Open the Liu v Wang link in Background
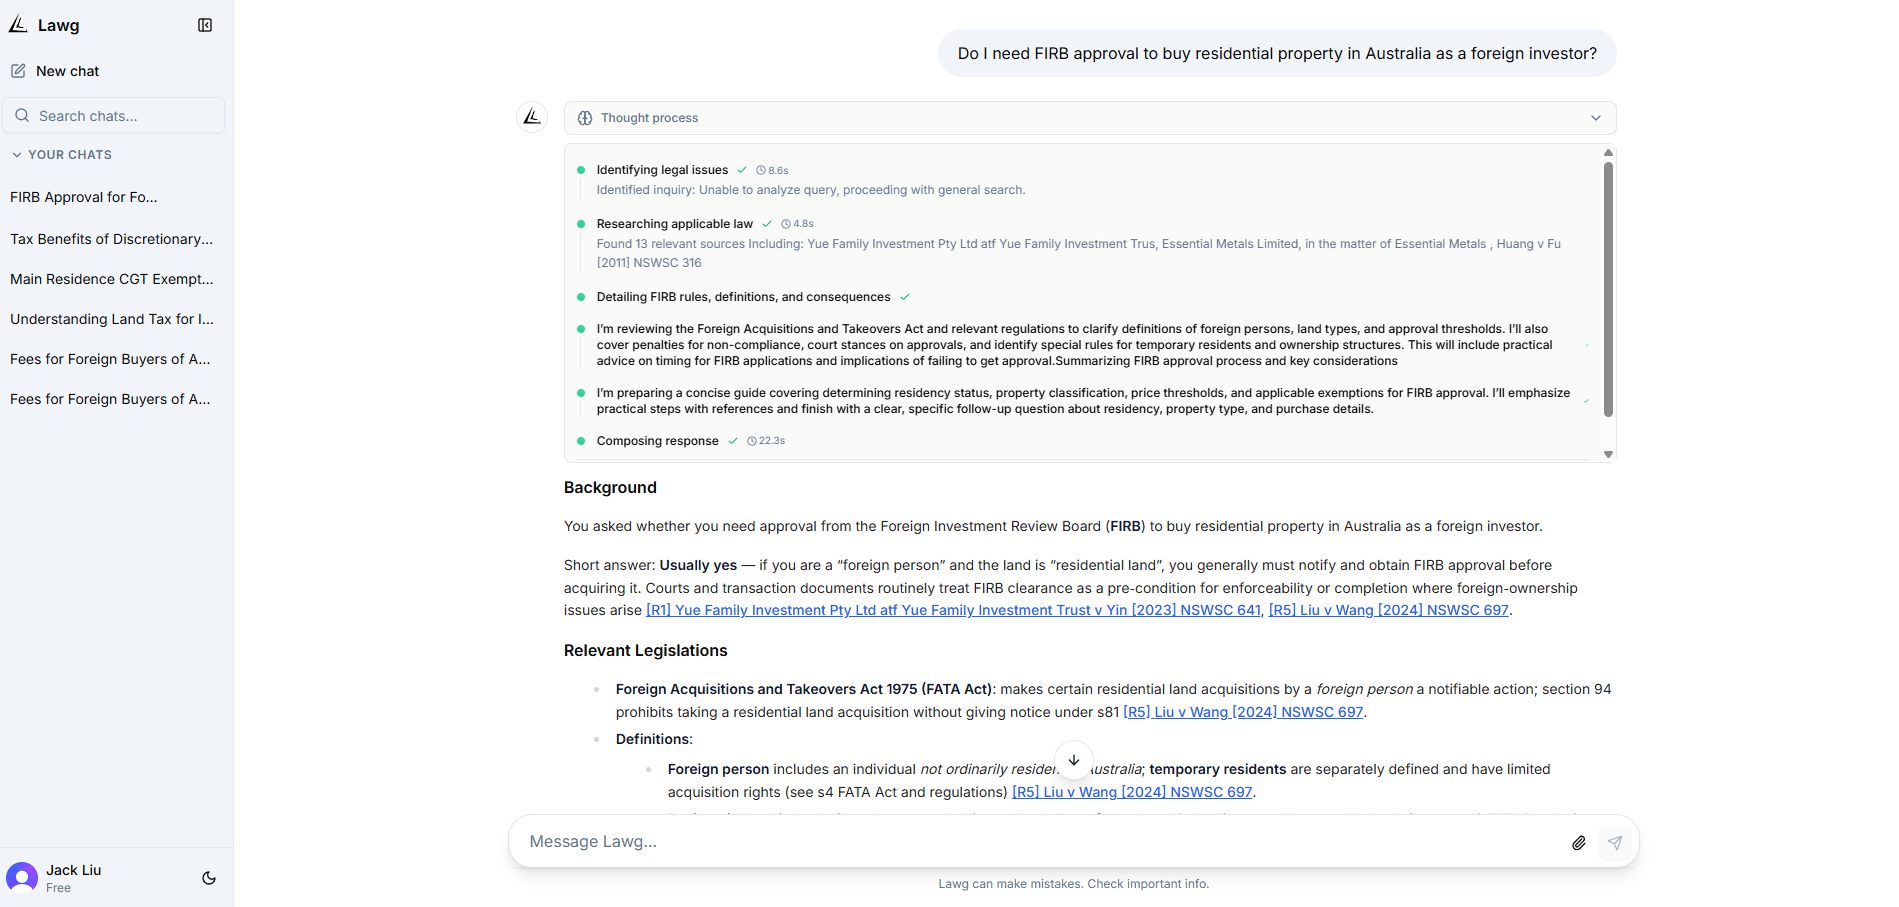This screenshot has width=1899, height=907. (x=1388, y=610)
